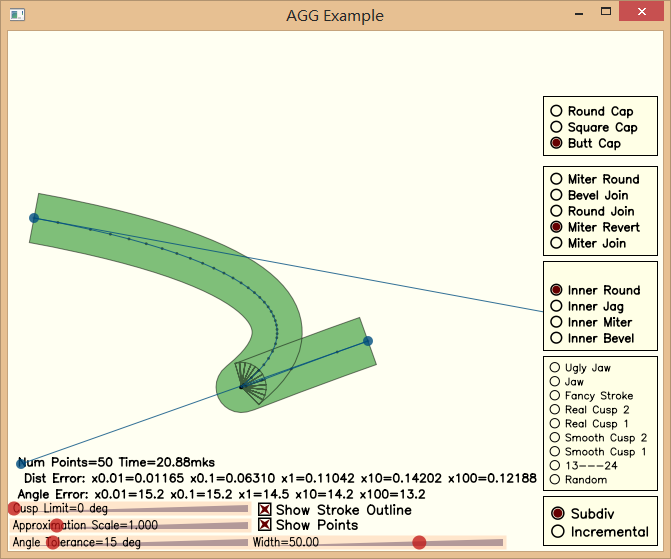Choose Bevel Join option
The width and height of the screenshot is (671, 559).
589,195
